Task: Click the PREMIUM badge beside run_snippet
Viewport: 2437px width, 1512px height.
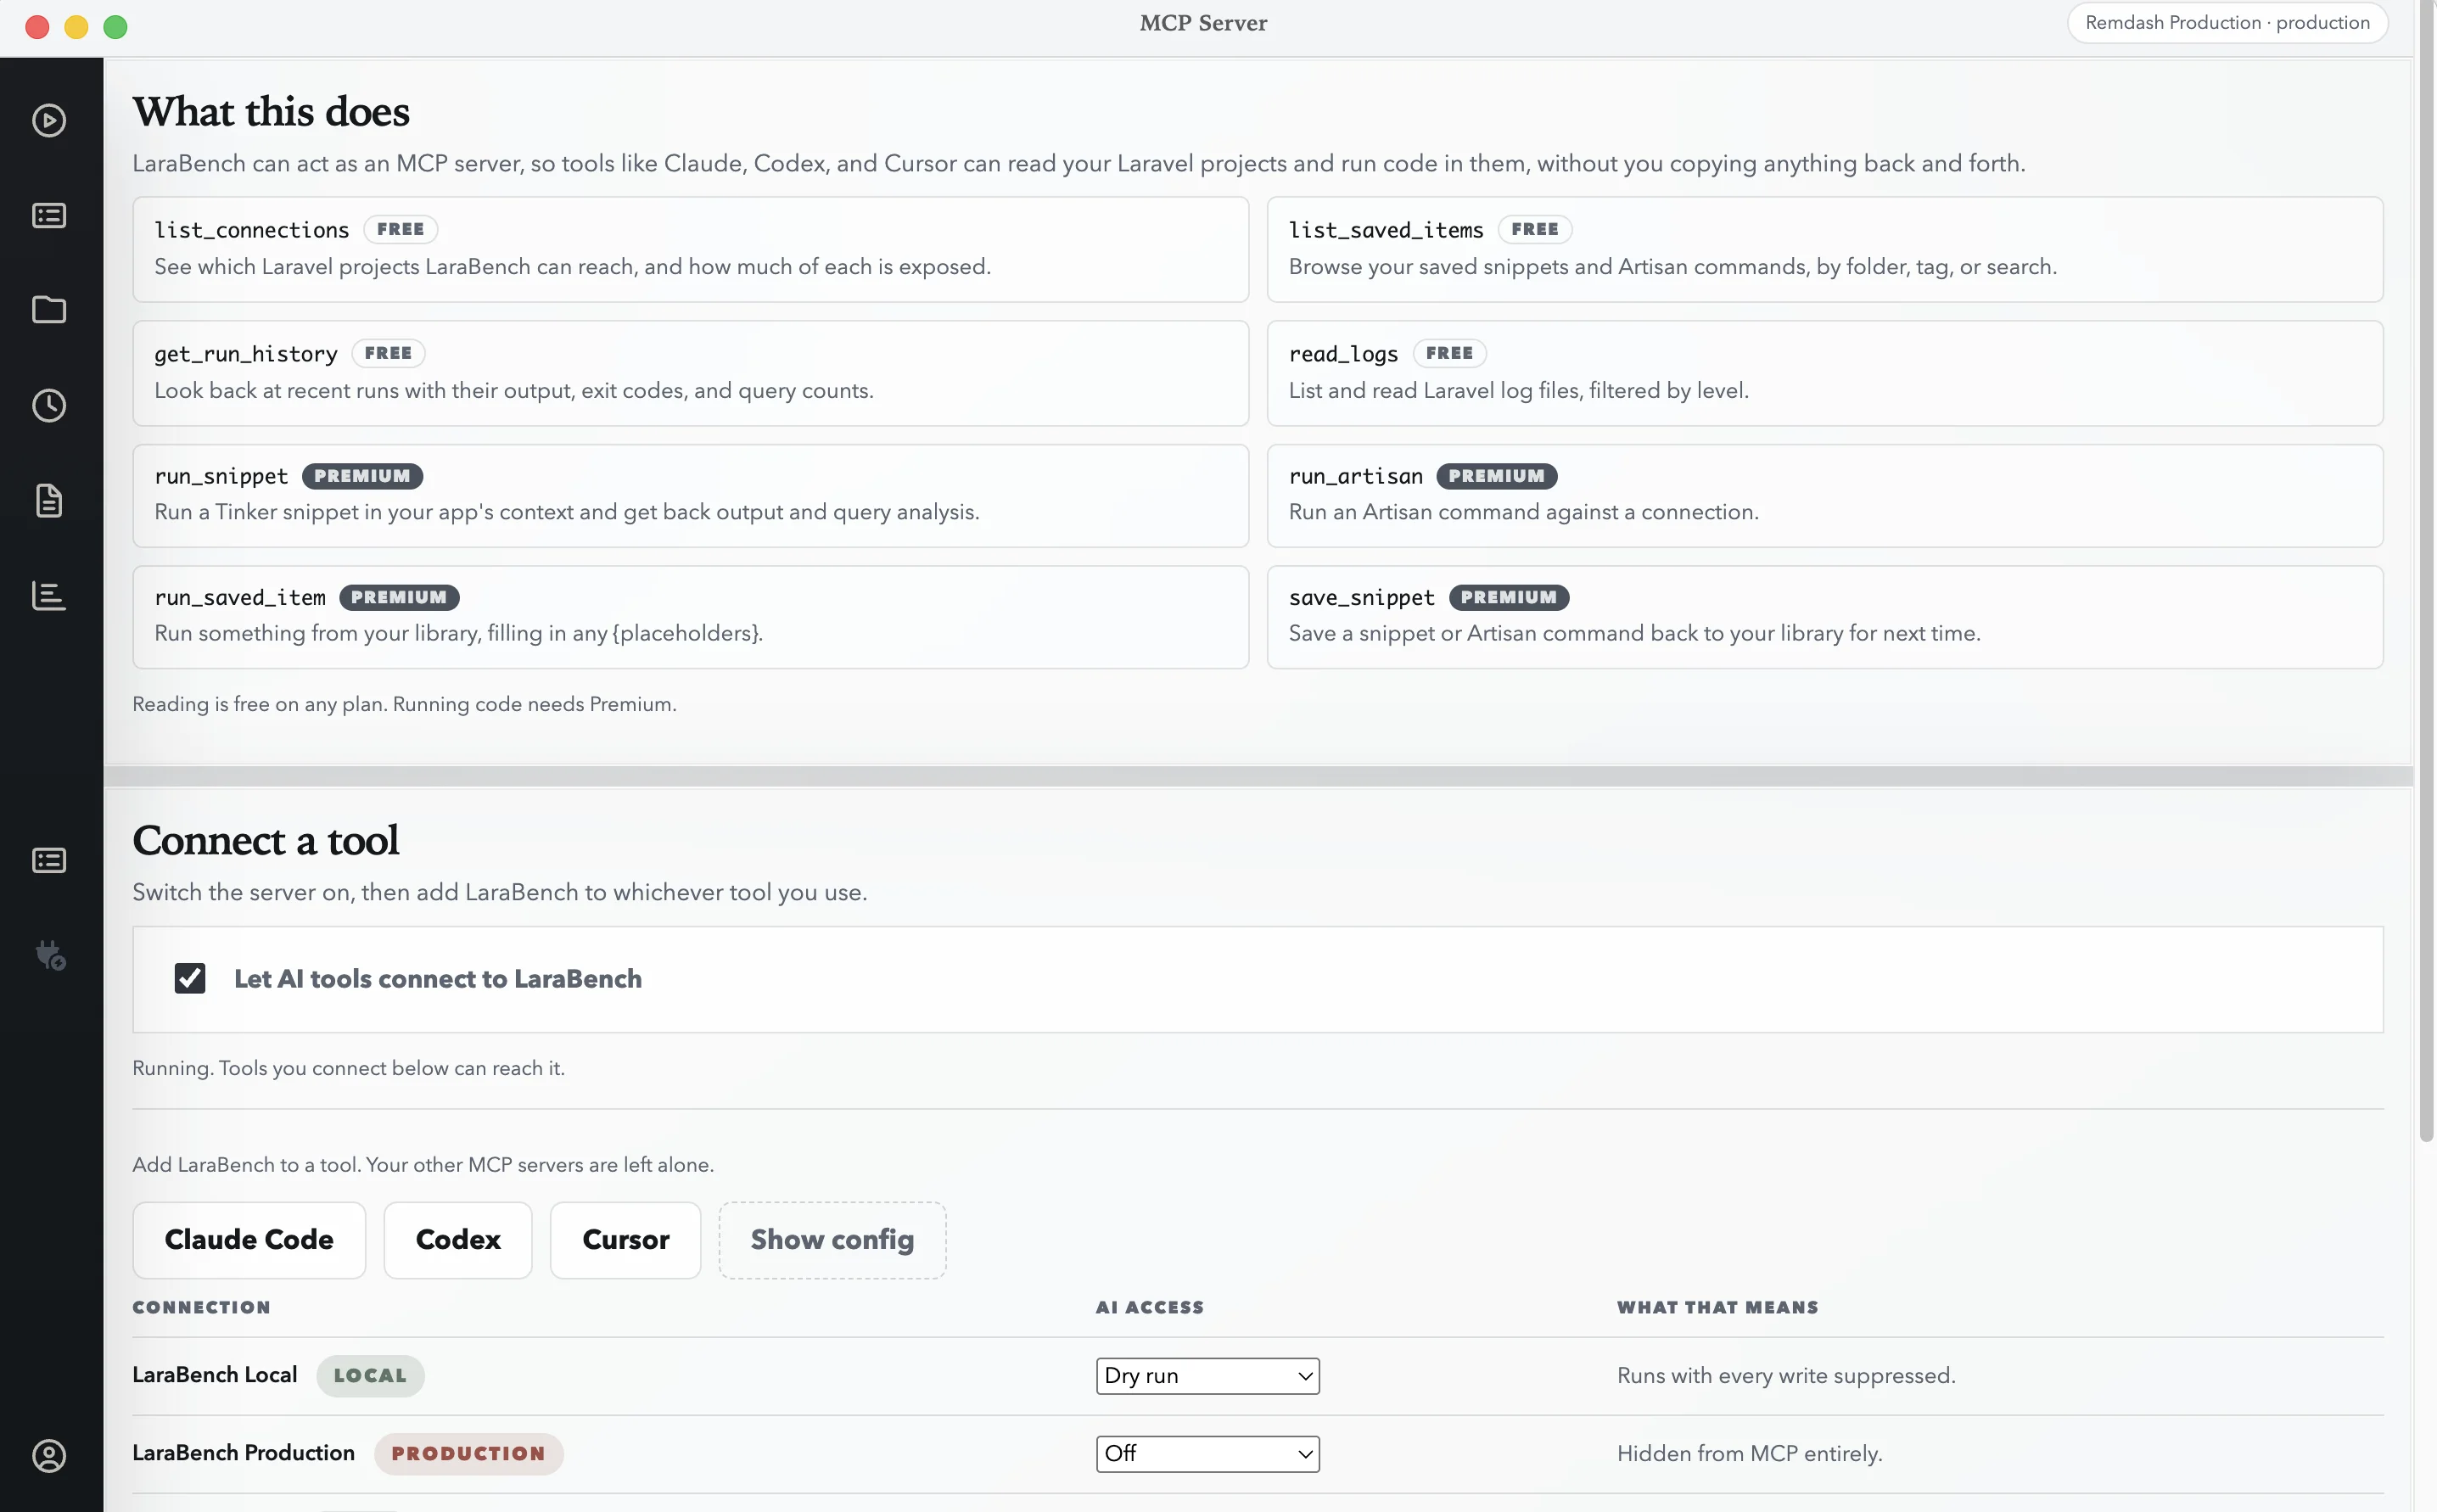Action: [362, 476]
